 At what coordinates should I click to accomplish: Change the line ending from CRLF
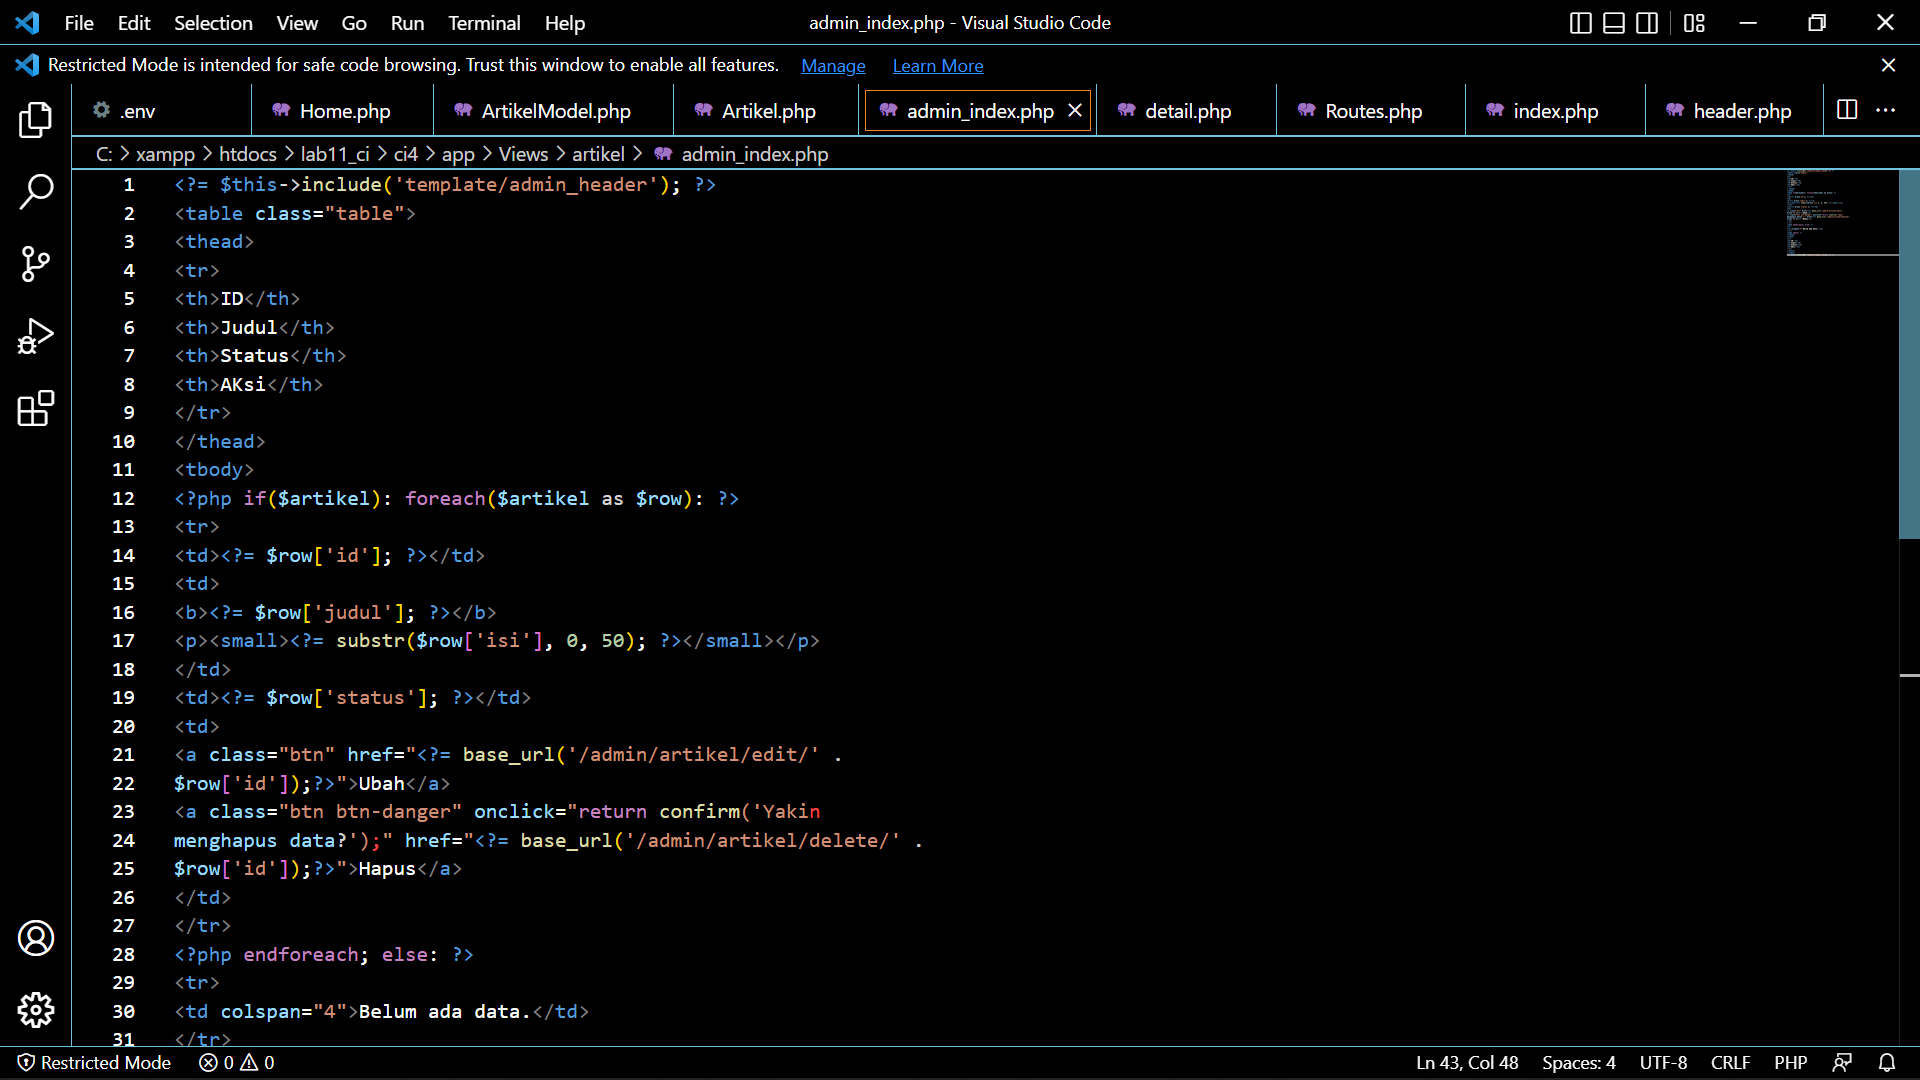pyautogui.click(x=1730, y=1062)
